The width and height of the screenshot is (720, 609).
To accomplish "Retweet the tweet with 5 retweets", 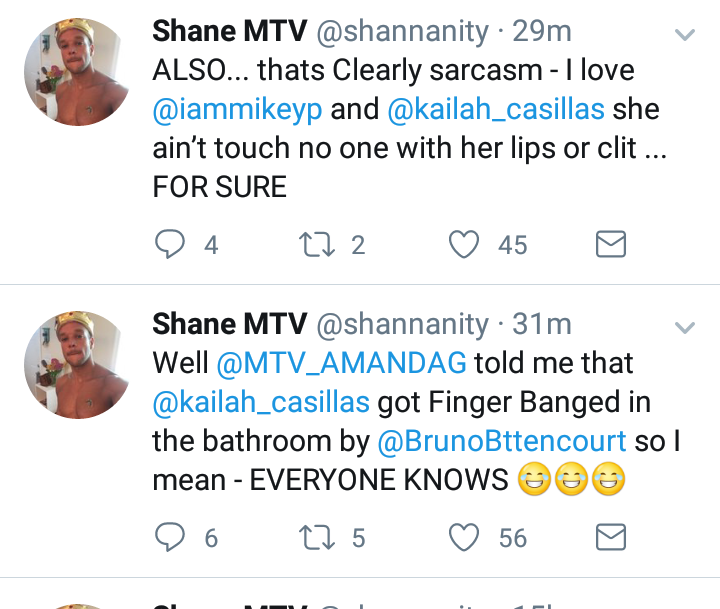I will 316,537.
